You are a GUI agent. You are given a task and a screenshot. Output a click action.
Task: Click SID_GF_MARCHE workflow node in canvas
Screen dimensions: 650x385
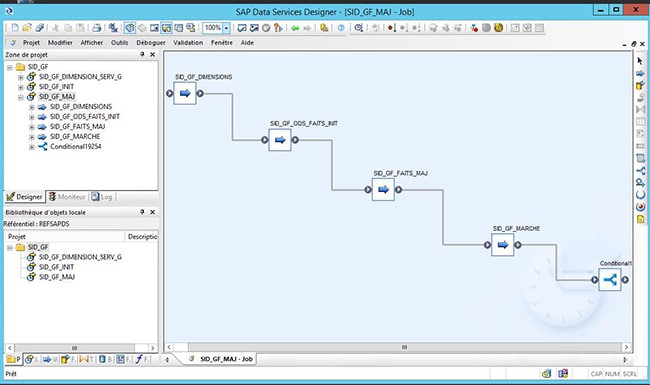[x=502, y=245]
